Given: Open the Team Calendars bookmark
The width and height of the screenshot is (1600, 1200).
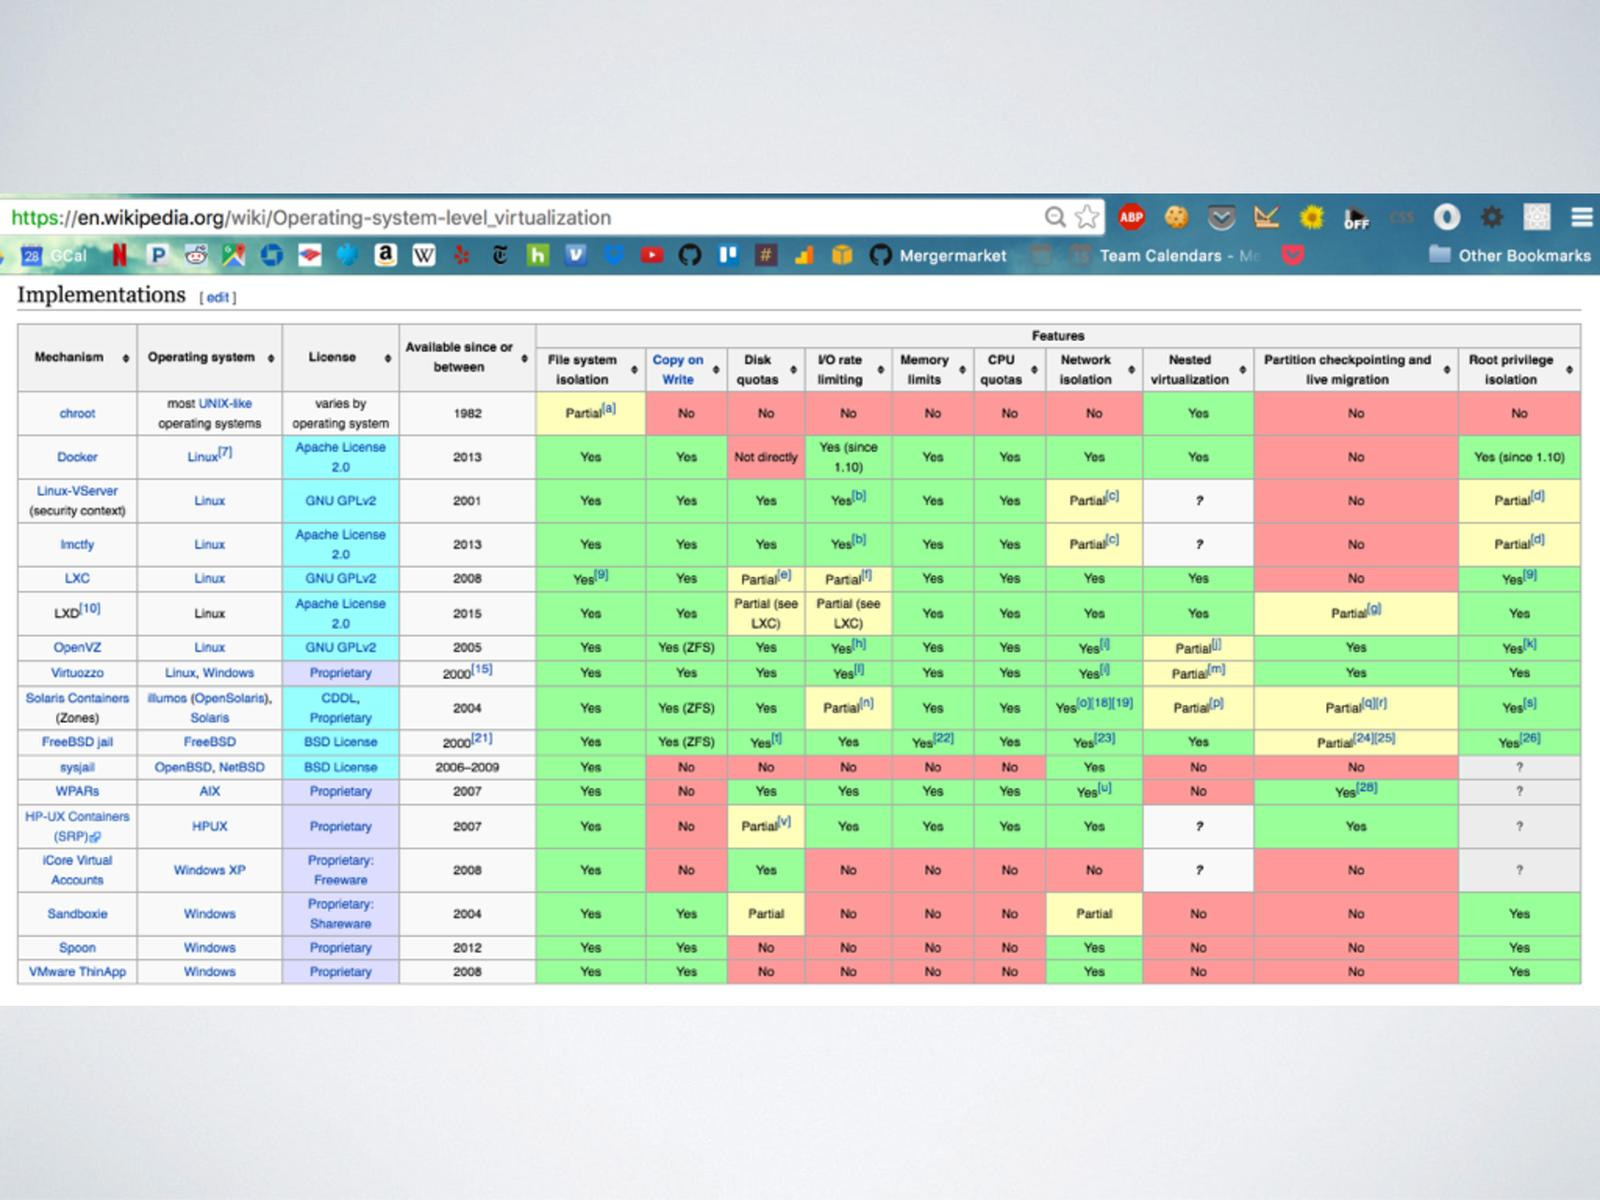Looking at the screenshot, I should click(1164, 255).
